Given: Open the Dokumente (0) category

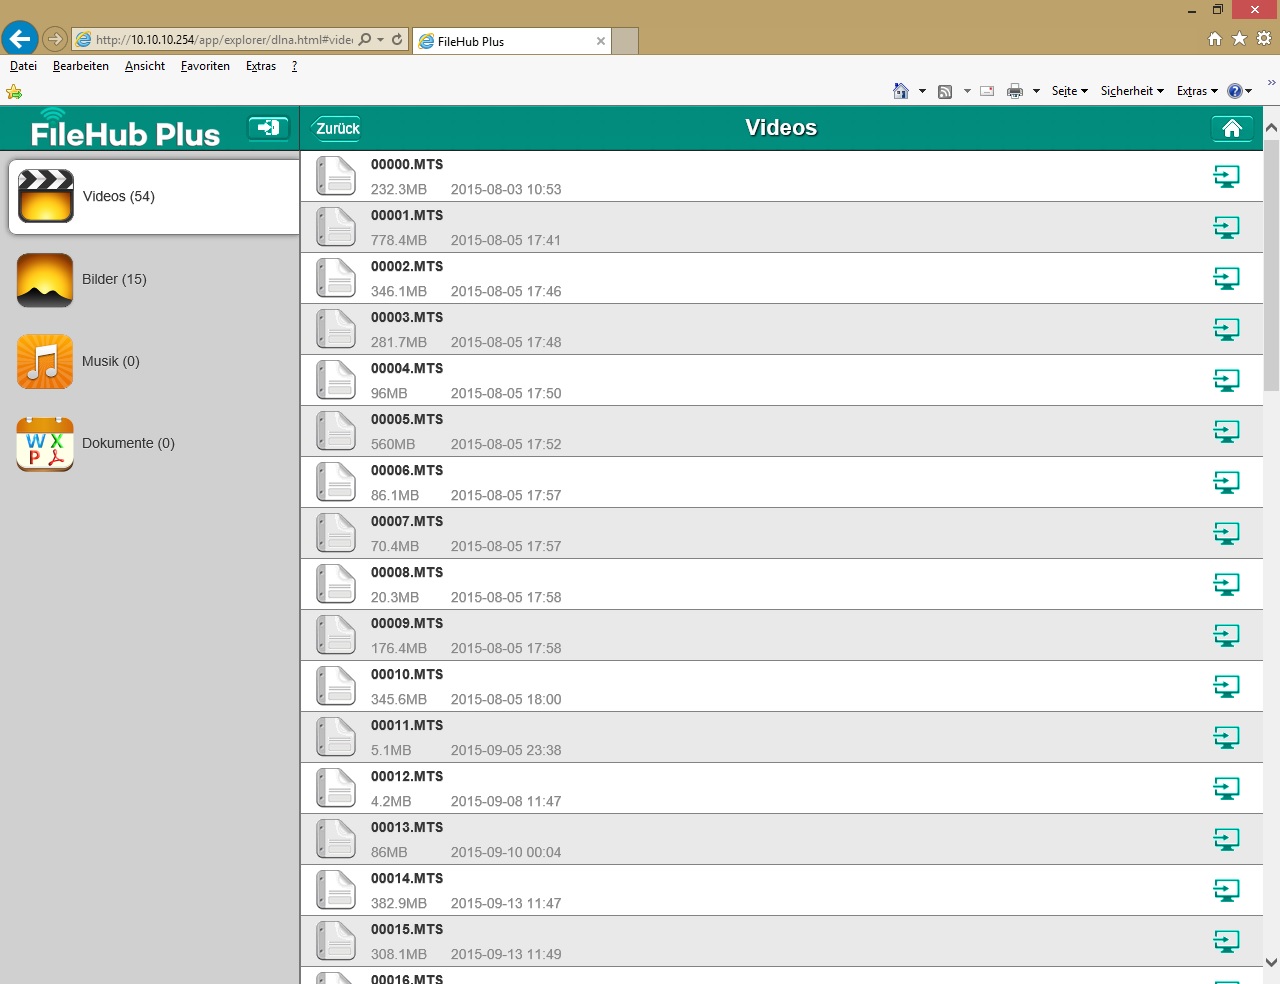Looking at the screenshot, I should [128, 443].
